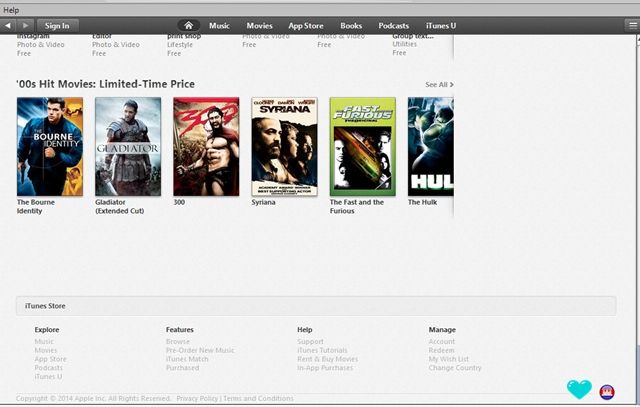Click The Bourne Identity title link

[36, 207]
